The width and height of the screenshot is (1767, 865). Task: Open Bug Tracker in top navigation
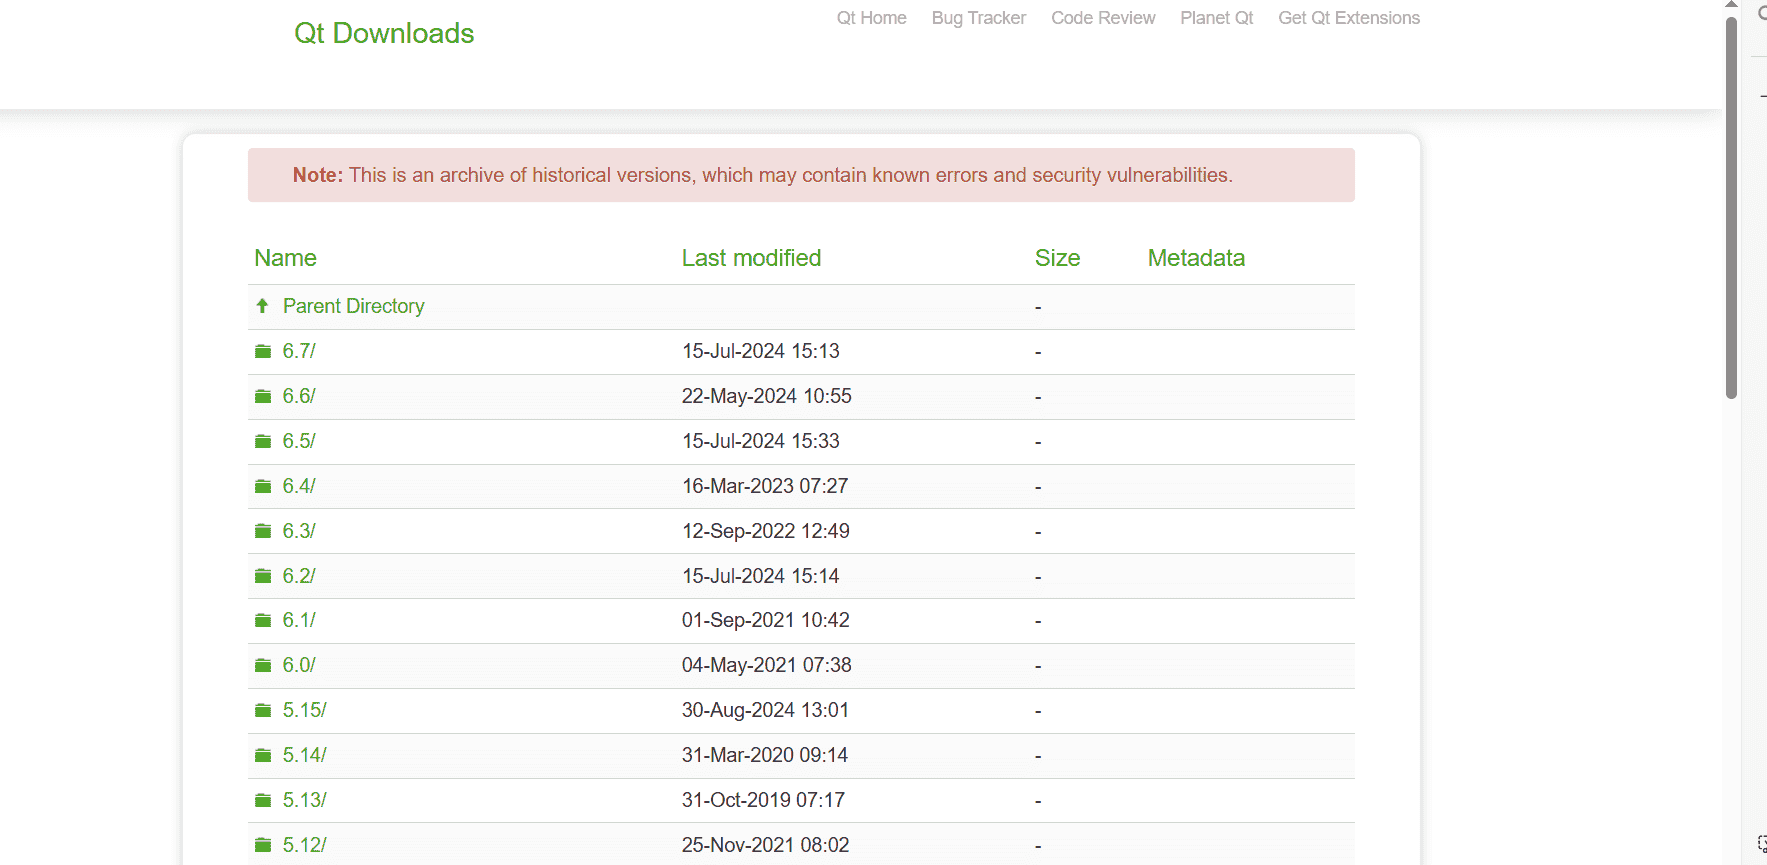[978, 18]
